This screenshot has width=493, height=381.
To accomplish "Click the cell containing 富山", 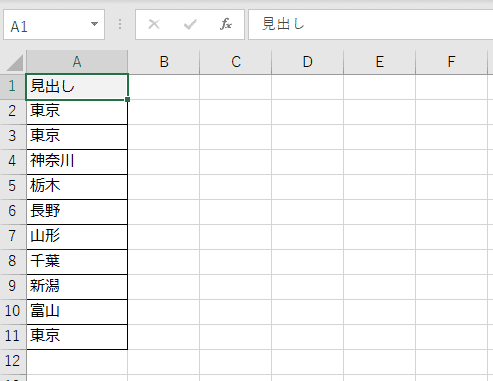I will [x=77, y=312].
